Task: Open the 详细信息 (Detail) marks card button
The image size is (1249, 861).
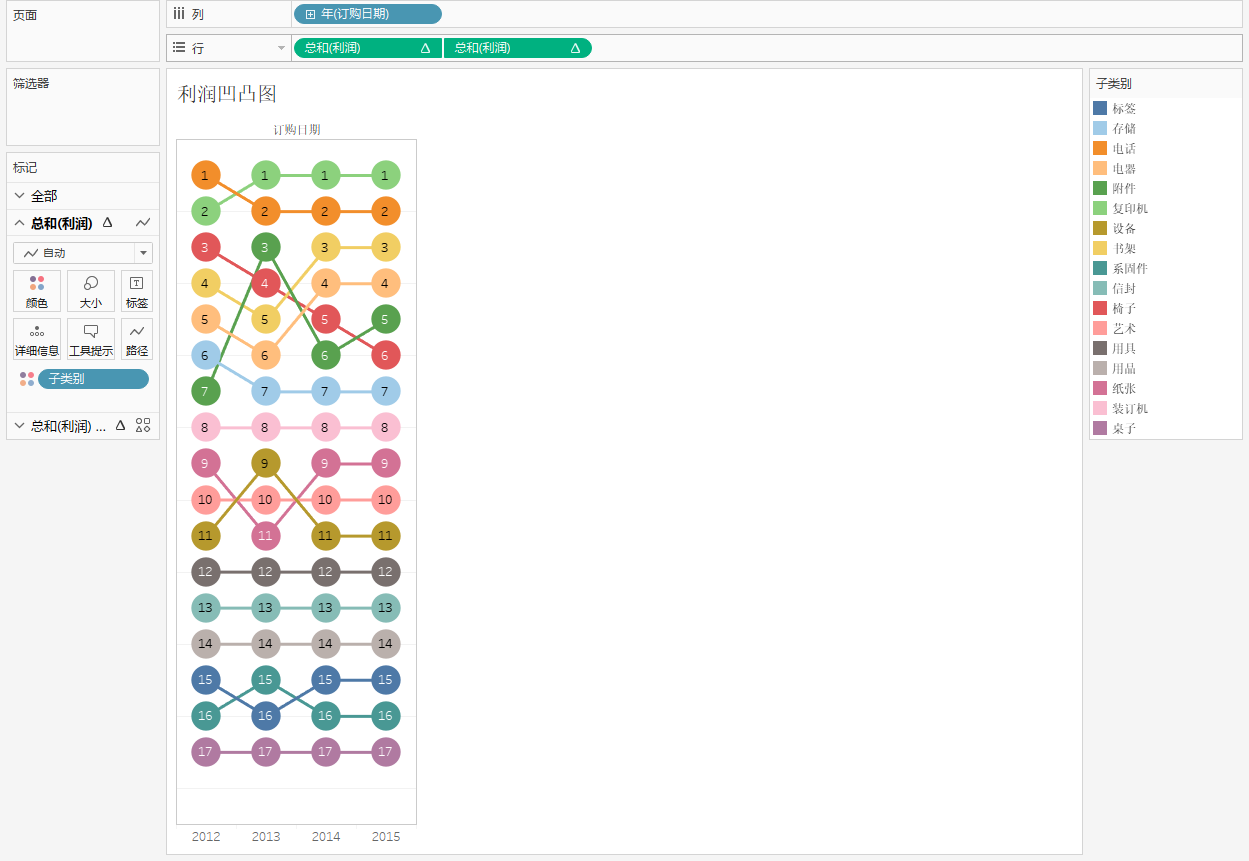Action: (x=37, y=339)
